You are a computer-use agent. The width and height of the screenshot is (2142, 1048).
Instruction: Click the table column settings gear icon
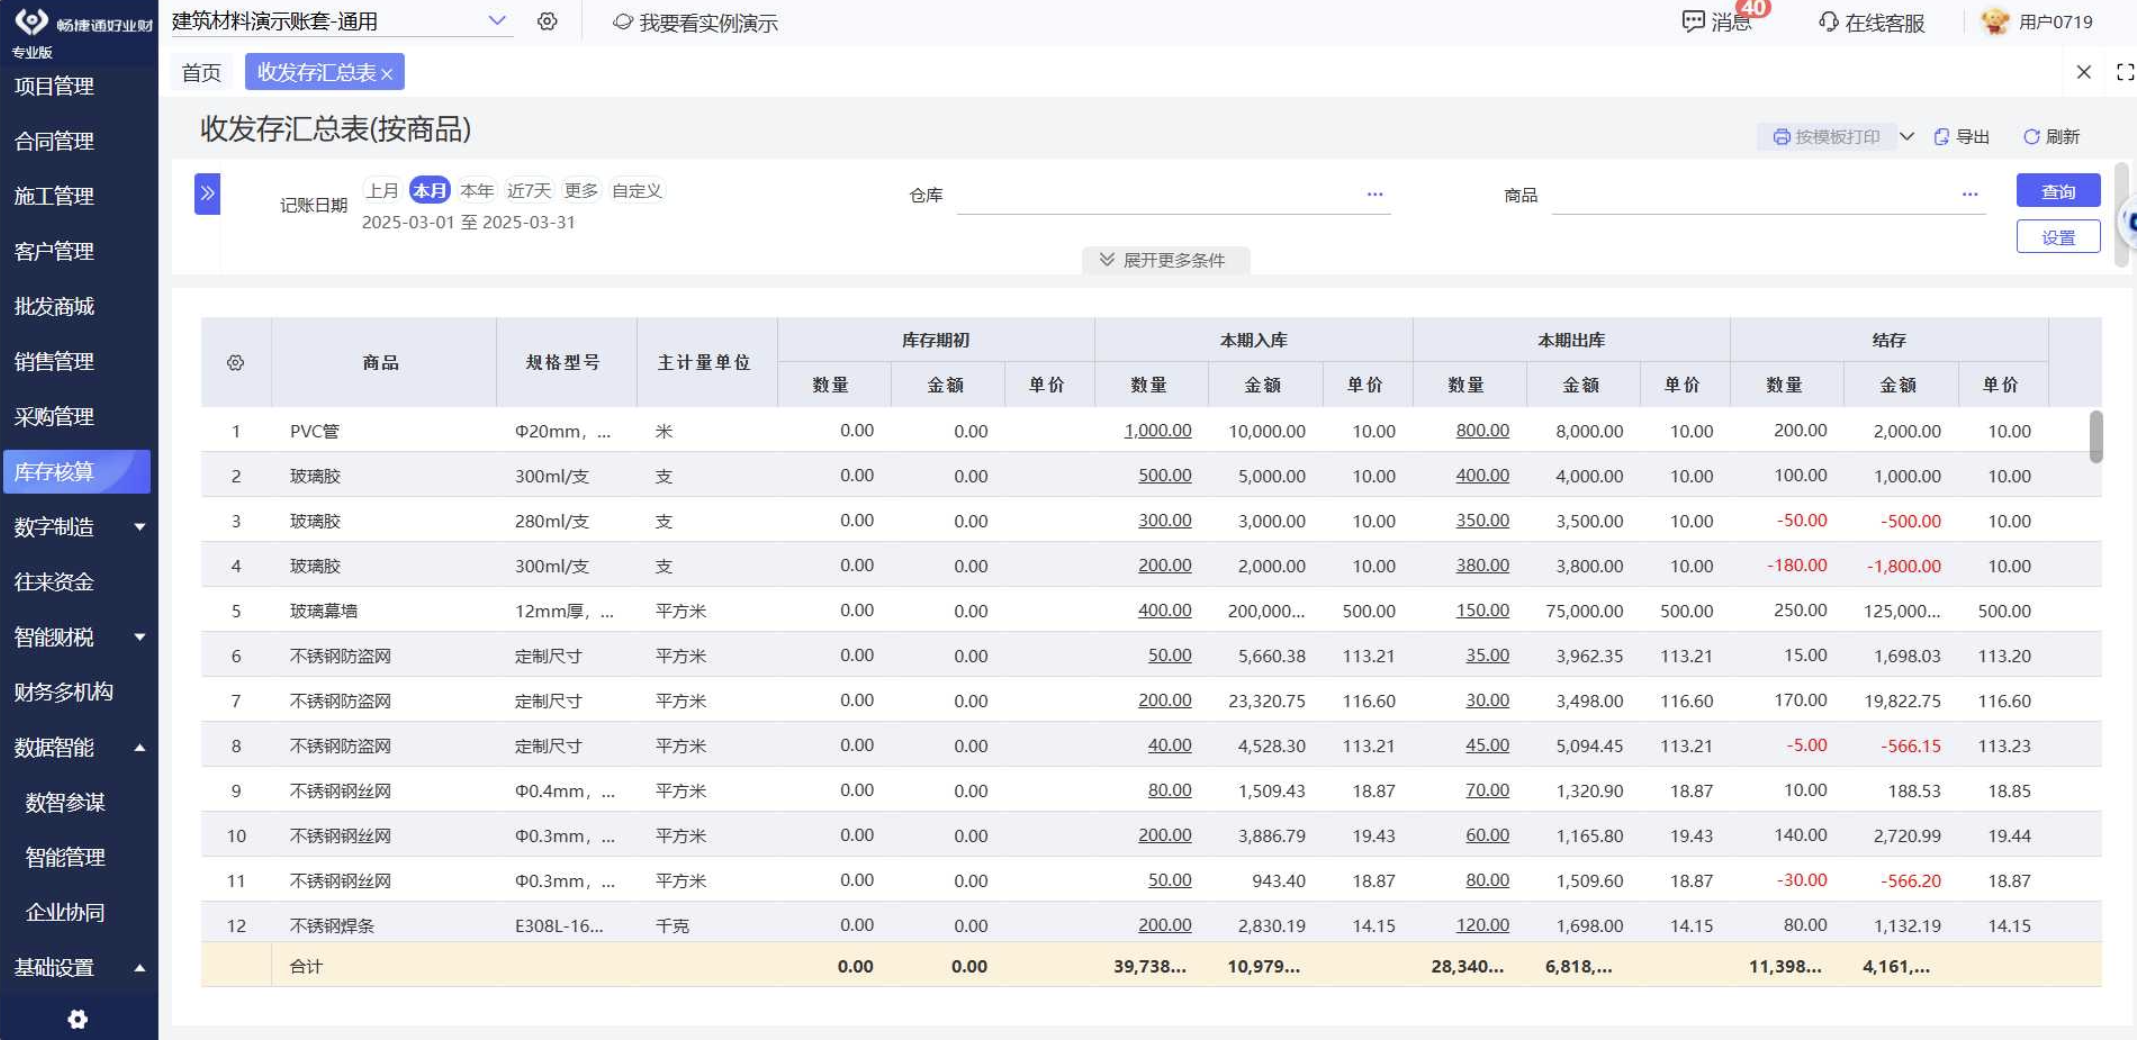(235, 363)
